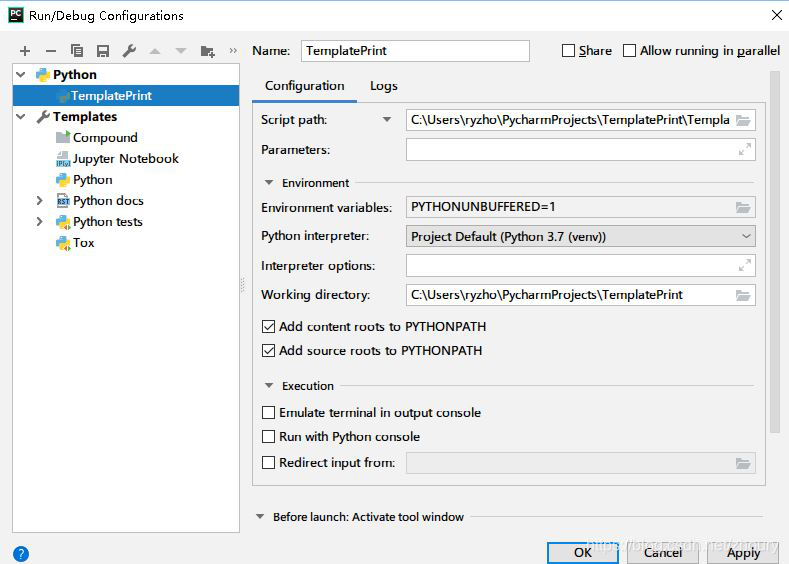Image resolution: width=789 pixels, height=564 pixels.
Task: Expand the Parameters field editor
Action: (x=745, y=149)
